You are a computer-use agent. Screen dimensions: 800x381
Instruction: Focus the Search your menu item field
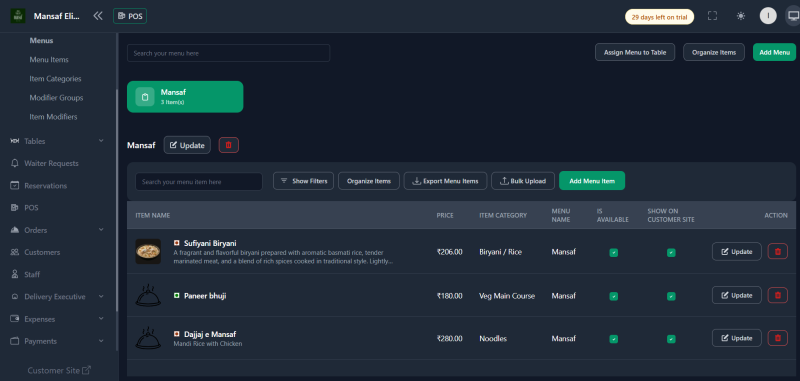(199, 182)
